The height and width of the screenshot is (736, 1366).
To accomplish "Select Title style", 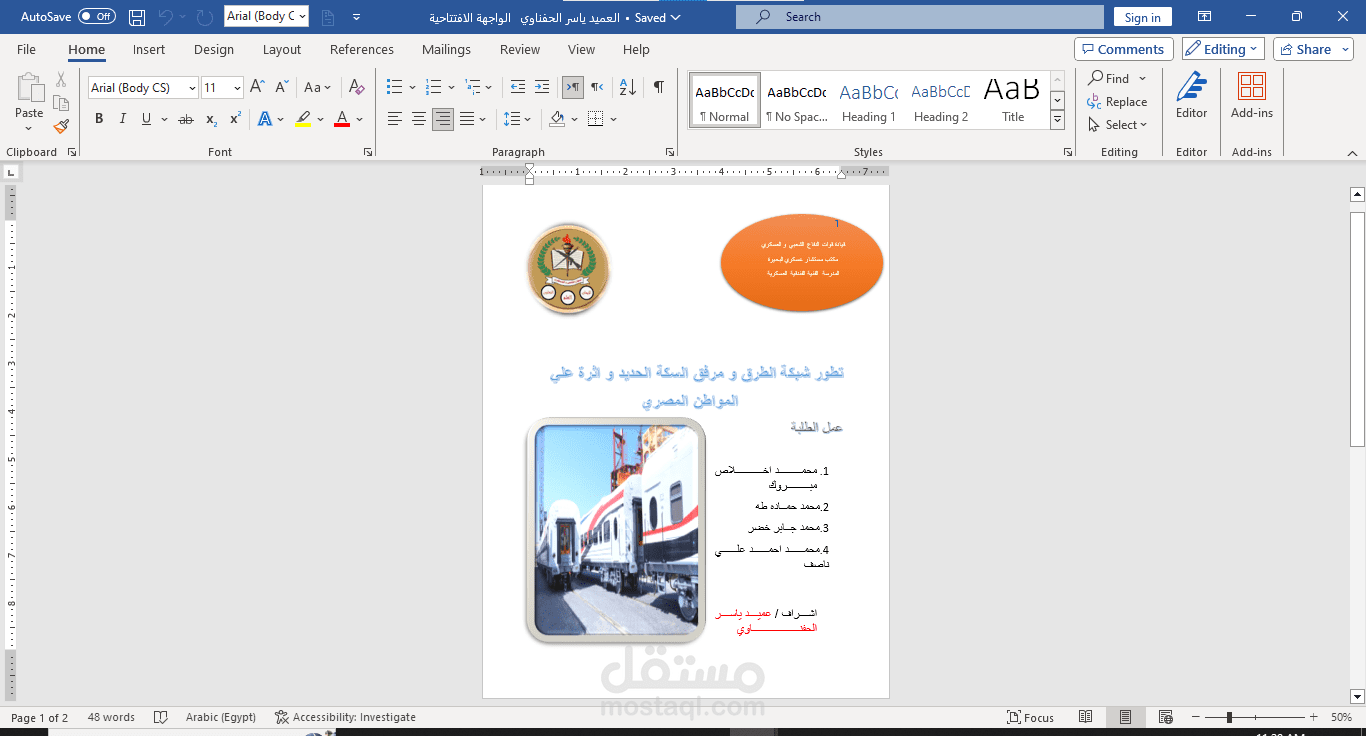I will click(1012, 101).
